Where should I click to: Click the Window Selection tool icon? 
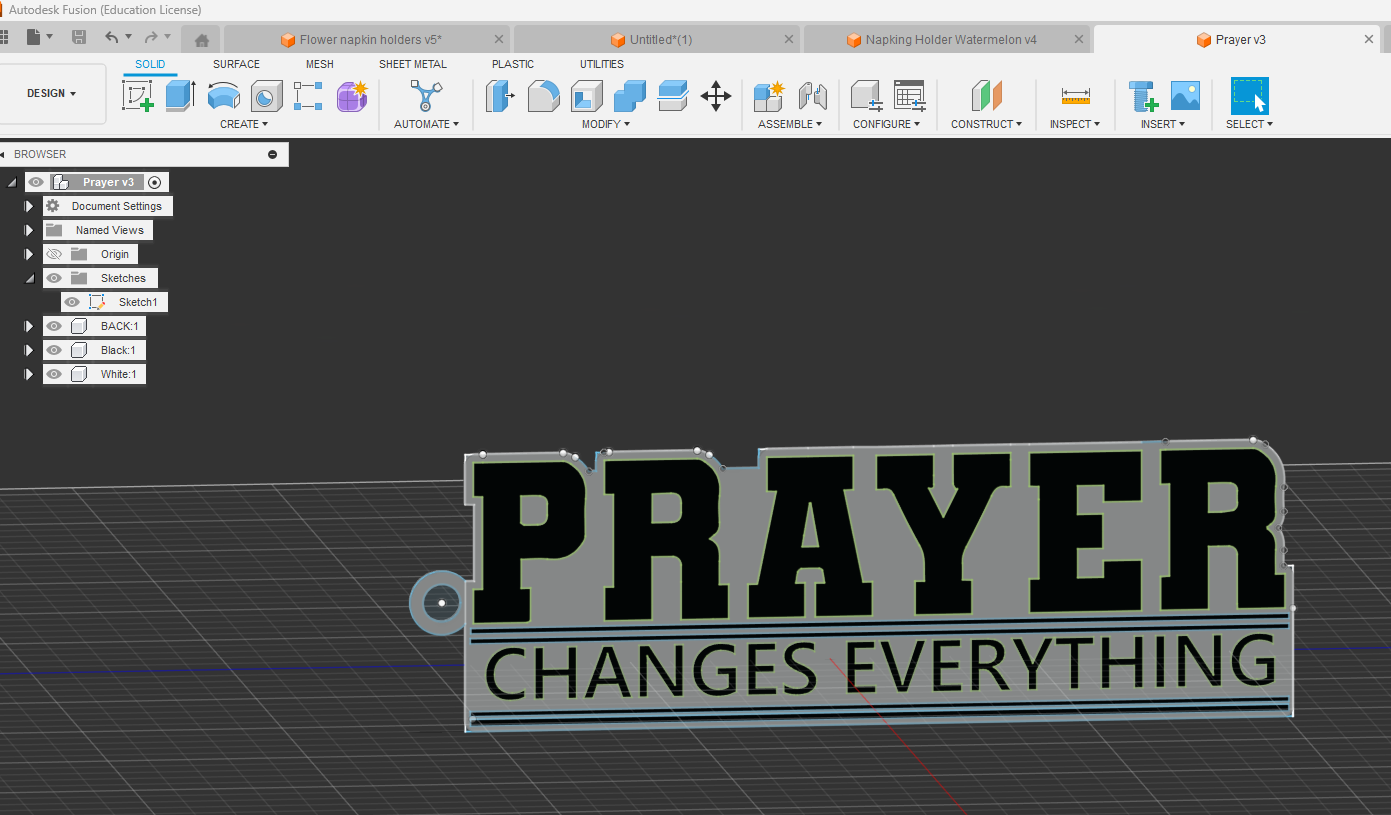point(1250,97)
